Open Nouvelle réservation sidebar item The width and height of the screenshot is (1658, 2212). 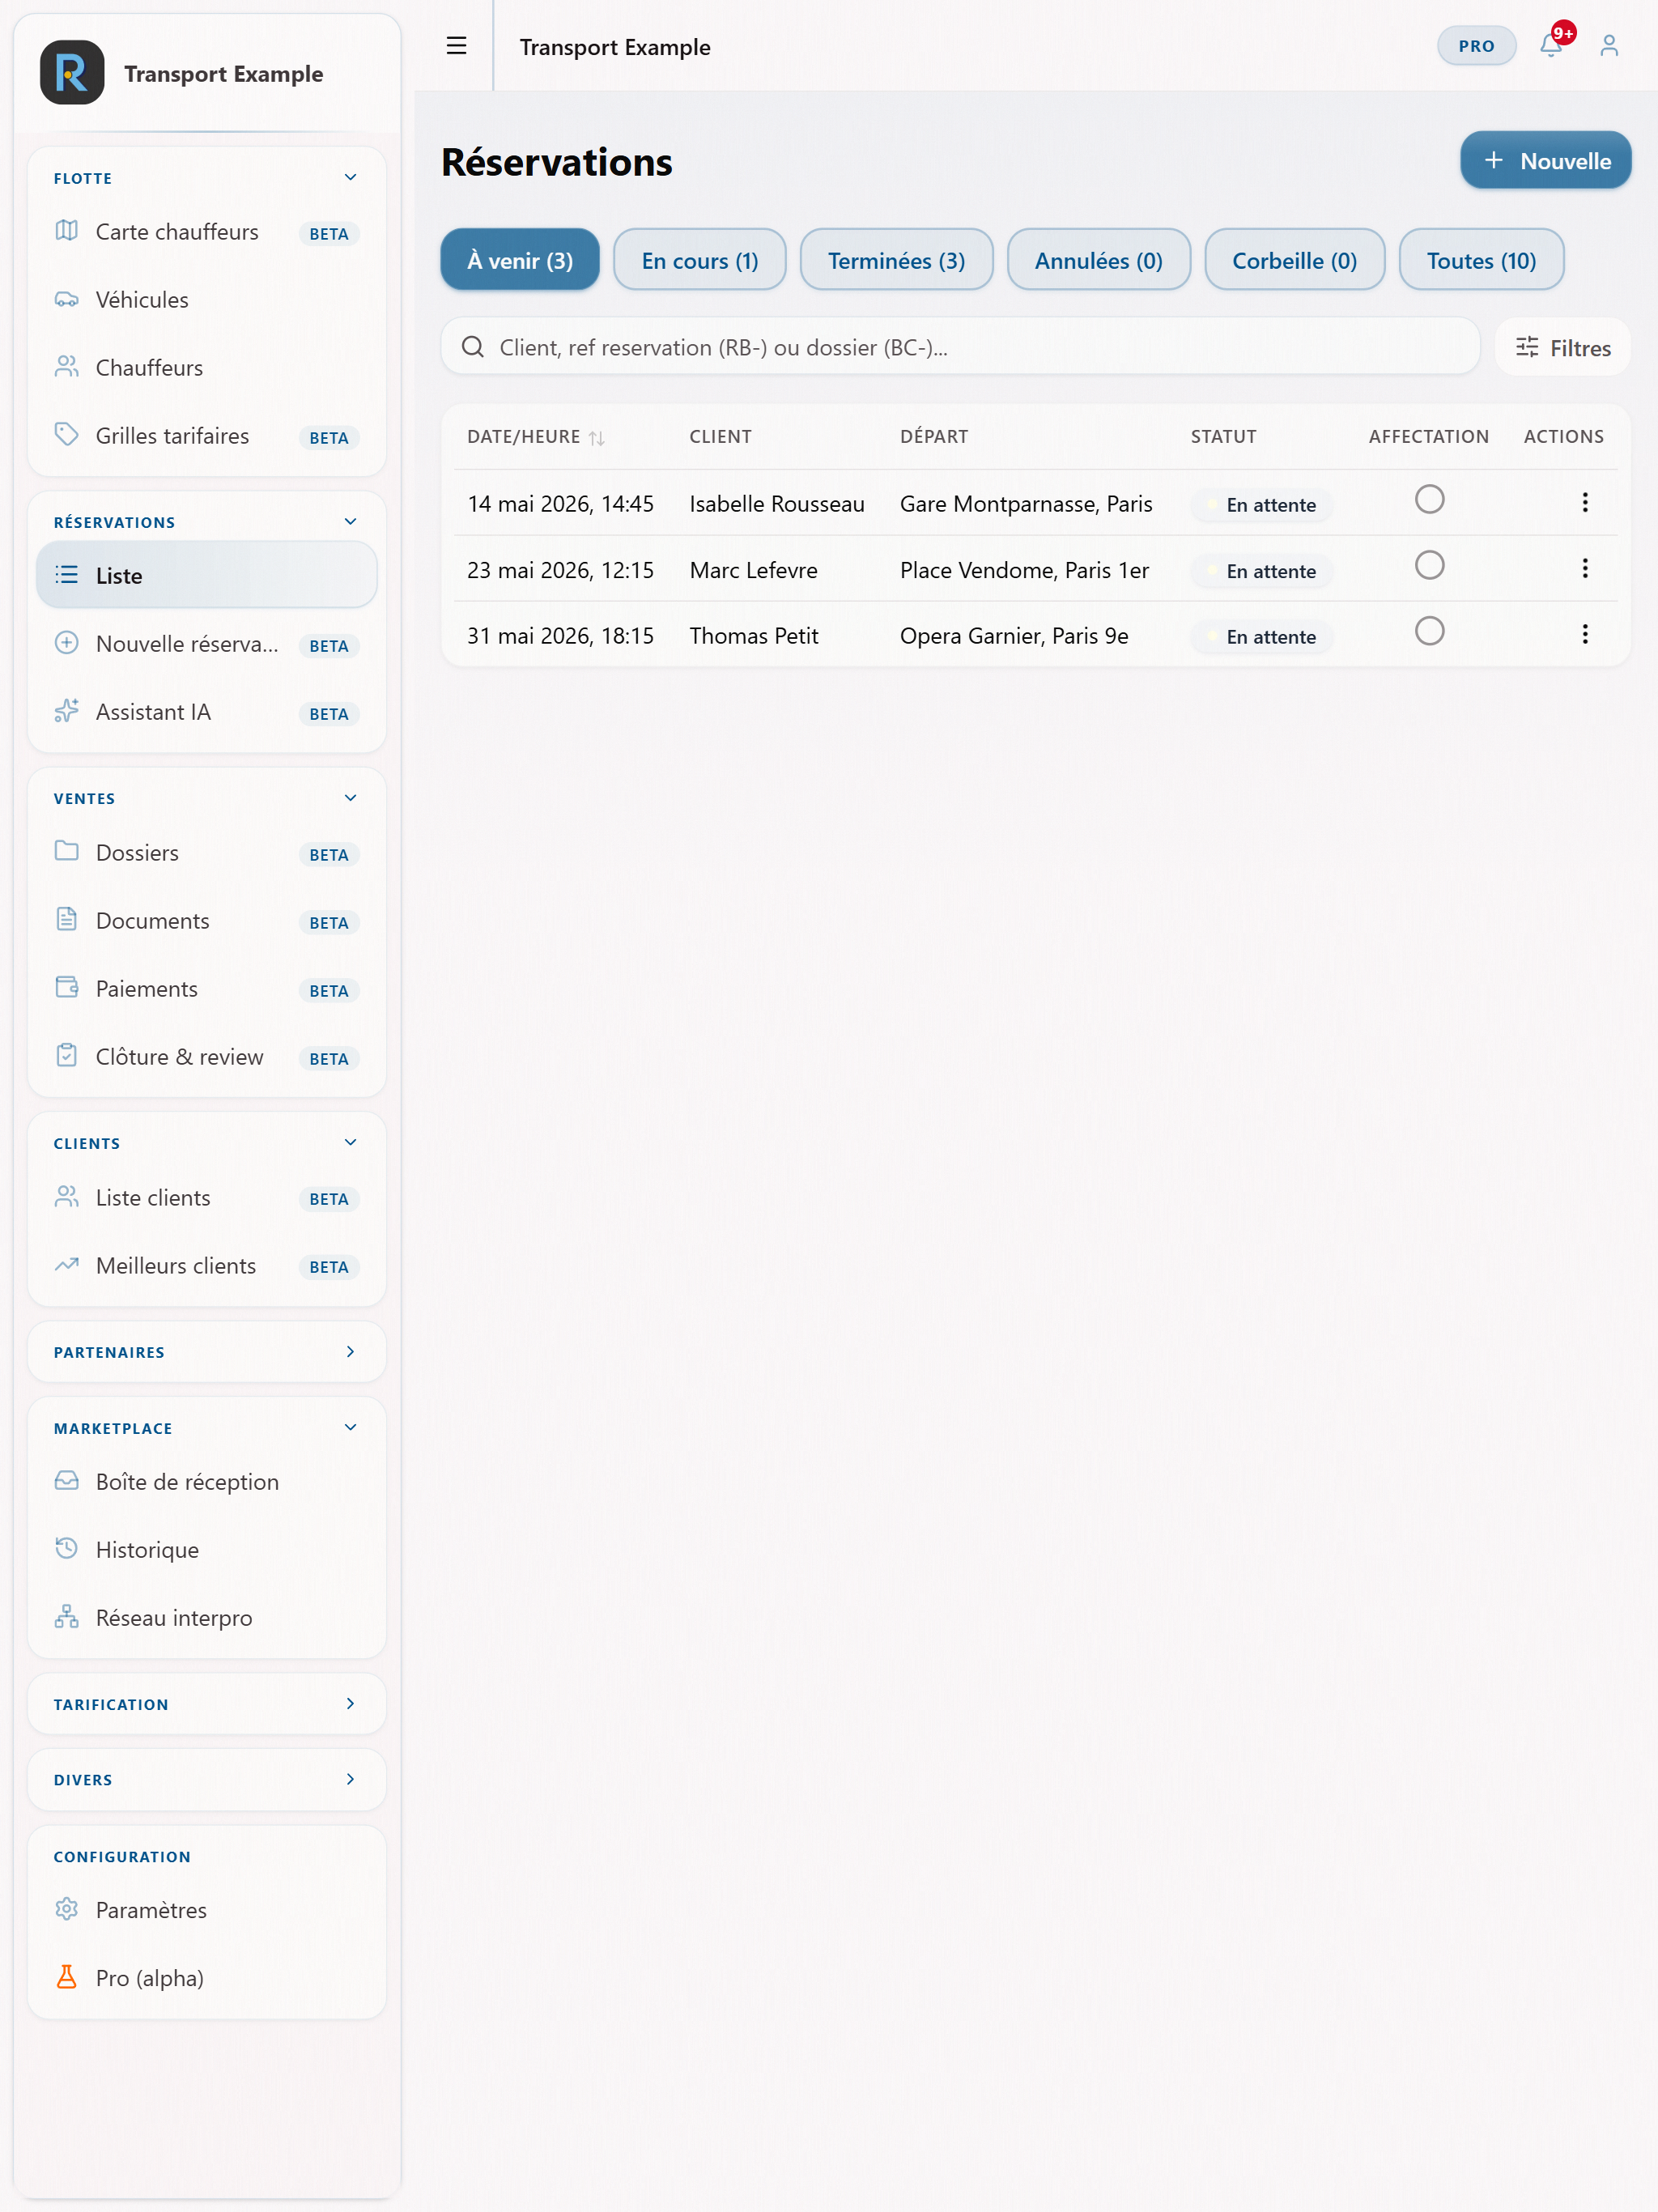pos(207,643)
